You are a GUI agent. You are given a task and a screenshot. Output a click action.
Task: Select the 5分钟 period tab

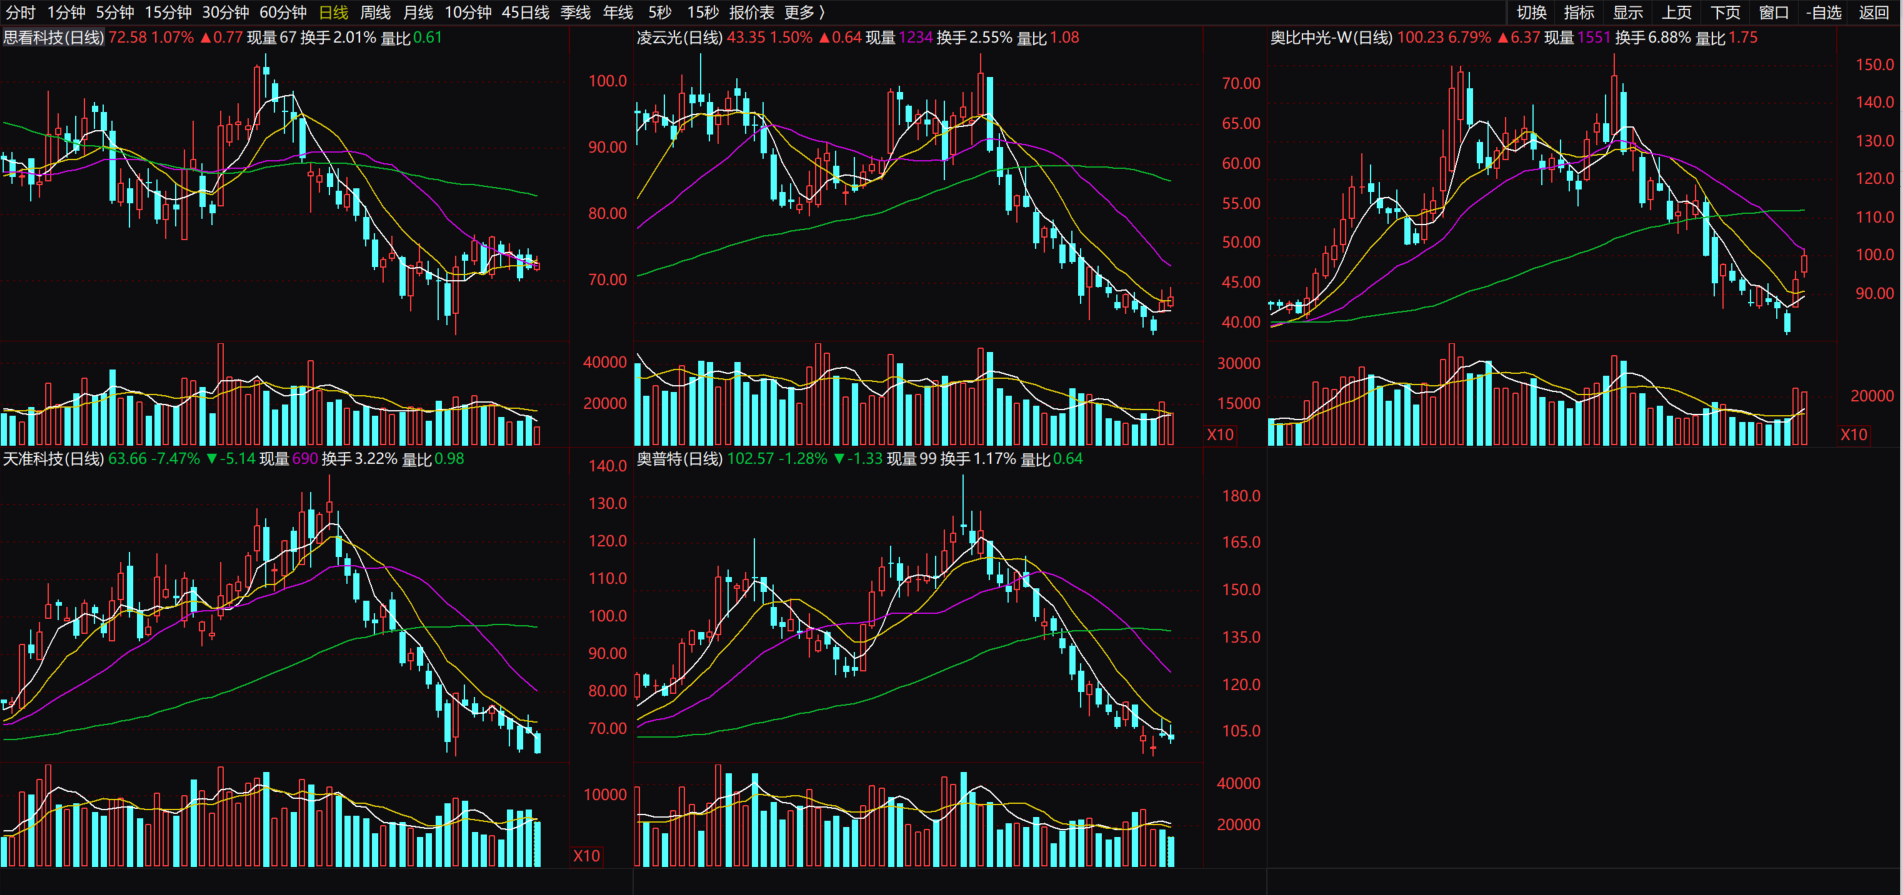click(115, 12)
